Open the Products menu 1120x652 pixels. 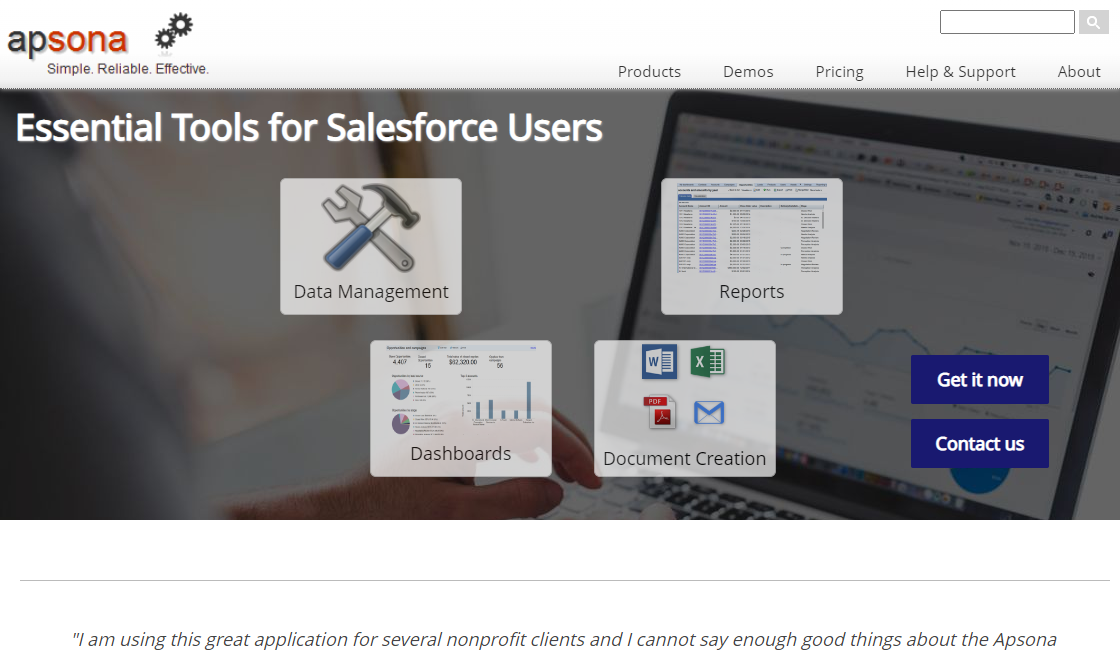[x=649, y=71]
